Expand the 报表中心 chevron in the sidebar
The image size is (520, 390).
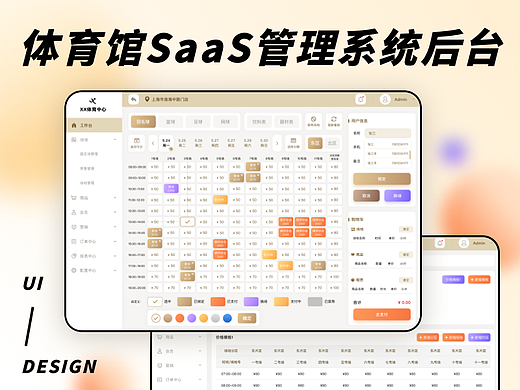point(115,256)
